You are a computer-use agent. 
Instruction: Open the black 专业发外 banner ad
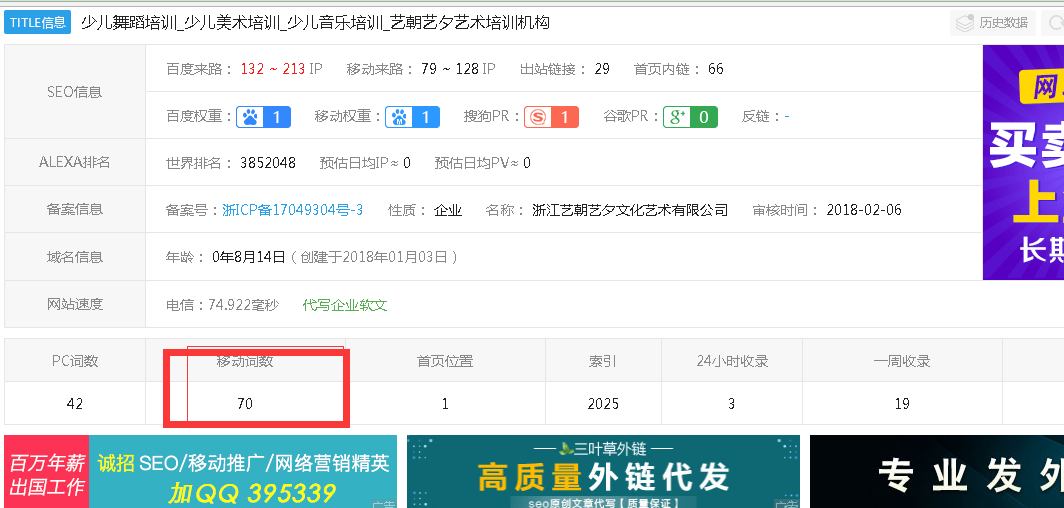tap(936, 472)
